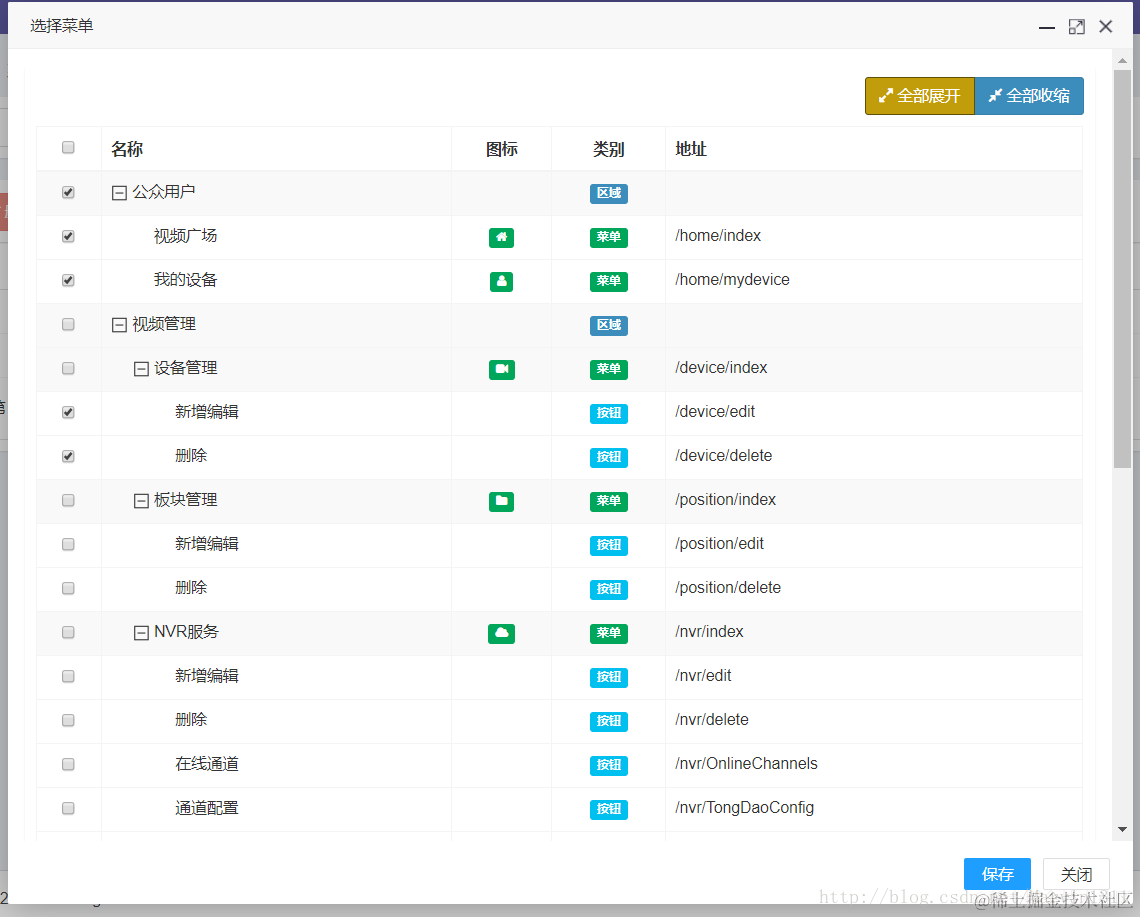
Task: Click the user icon in 我的设备 row
Action: click(501, 281)
